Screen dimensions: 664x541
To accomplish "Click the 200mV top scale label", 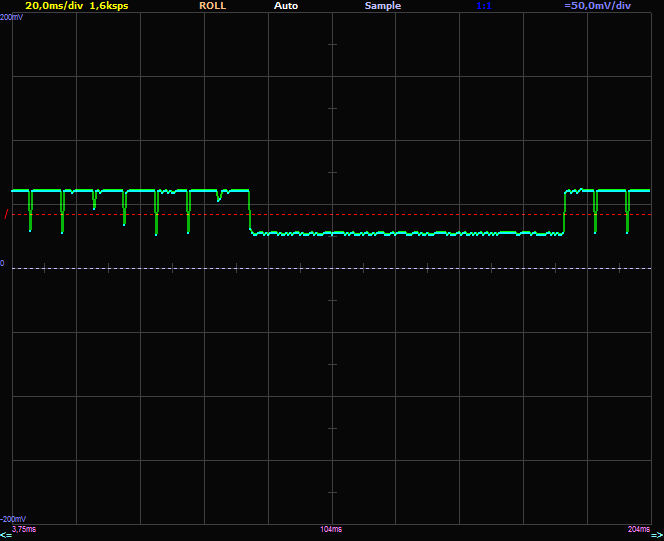I will pos(12,18).
